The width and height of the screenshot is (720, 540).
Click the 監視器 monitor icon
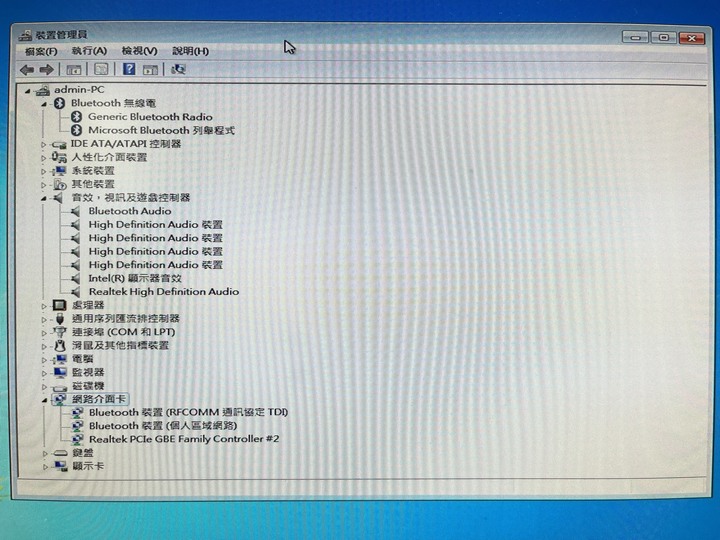tap(60, 372)
